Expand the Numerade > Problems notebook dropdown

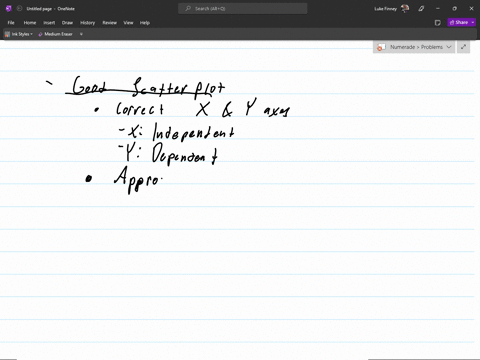pos(449,47)
